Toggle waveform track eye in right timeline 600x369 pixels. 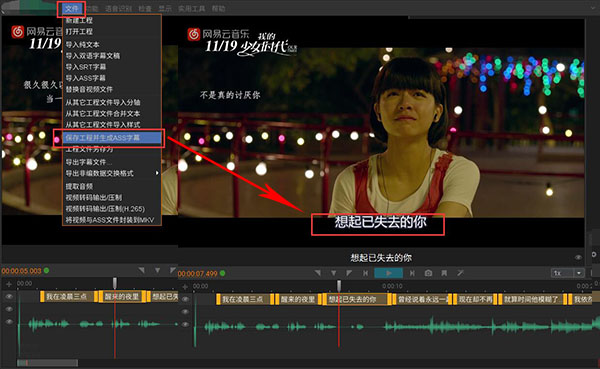[x=185, y=324]
